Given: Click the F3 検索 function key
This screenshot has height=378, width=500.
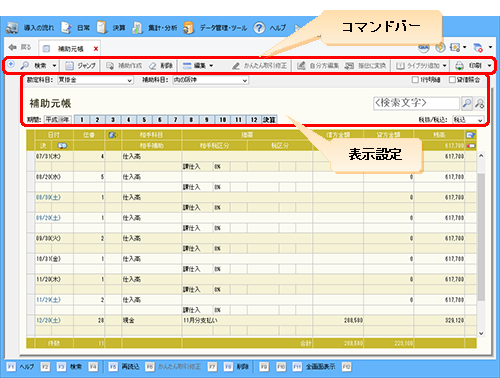Looking at the screenshot, I should click(69, 367).
